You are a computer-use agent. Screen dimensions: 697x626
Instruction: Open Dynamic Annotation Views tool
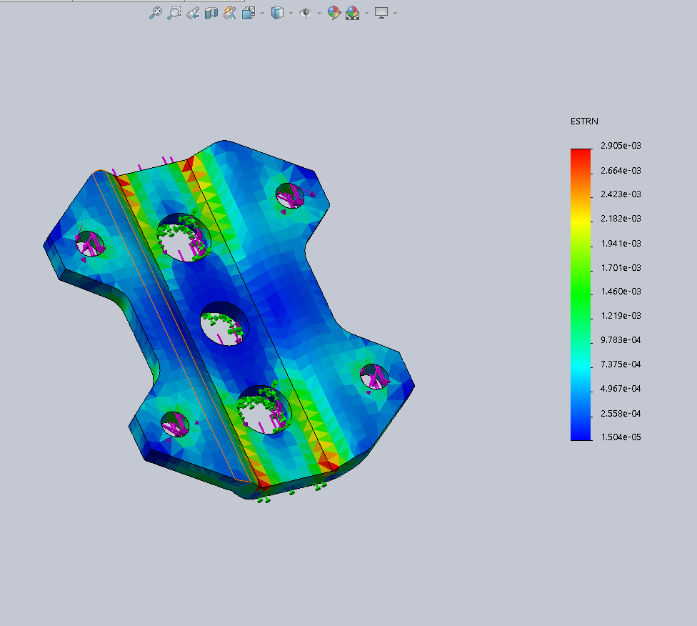pyautogui.click(x=229, y=13)
